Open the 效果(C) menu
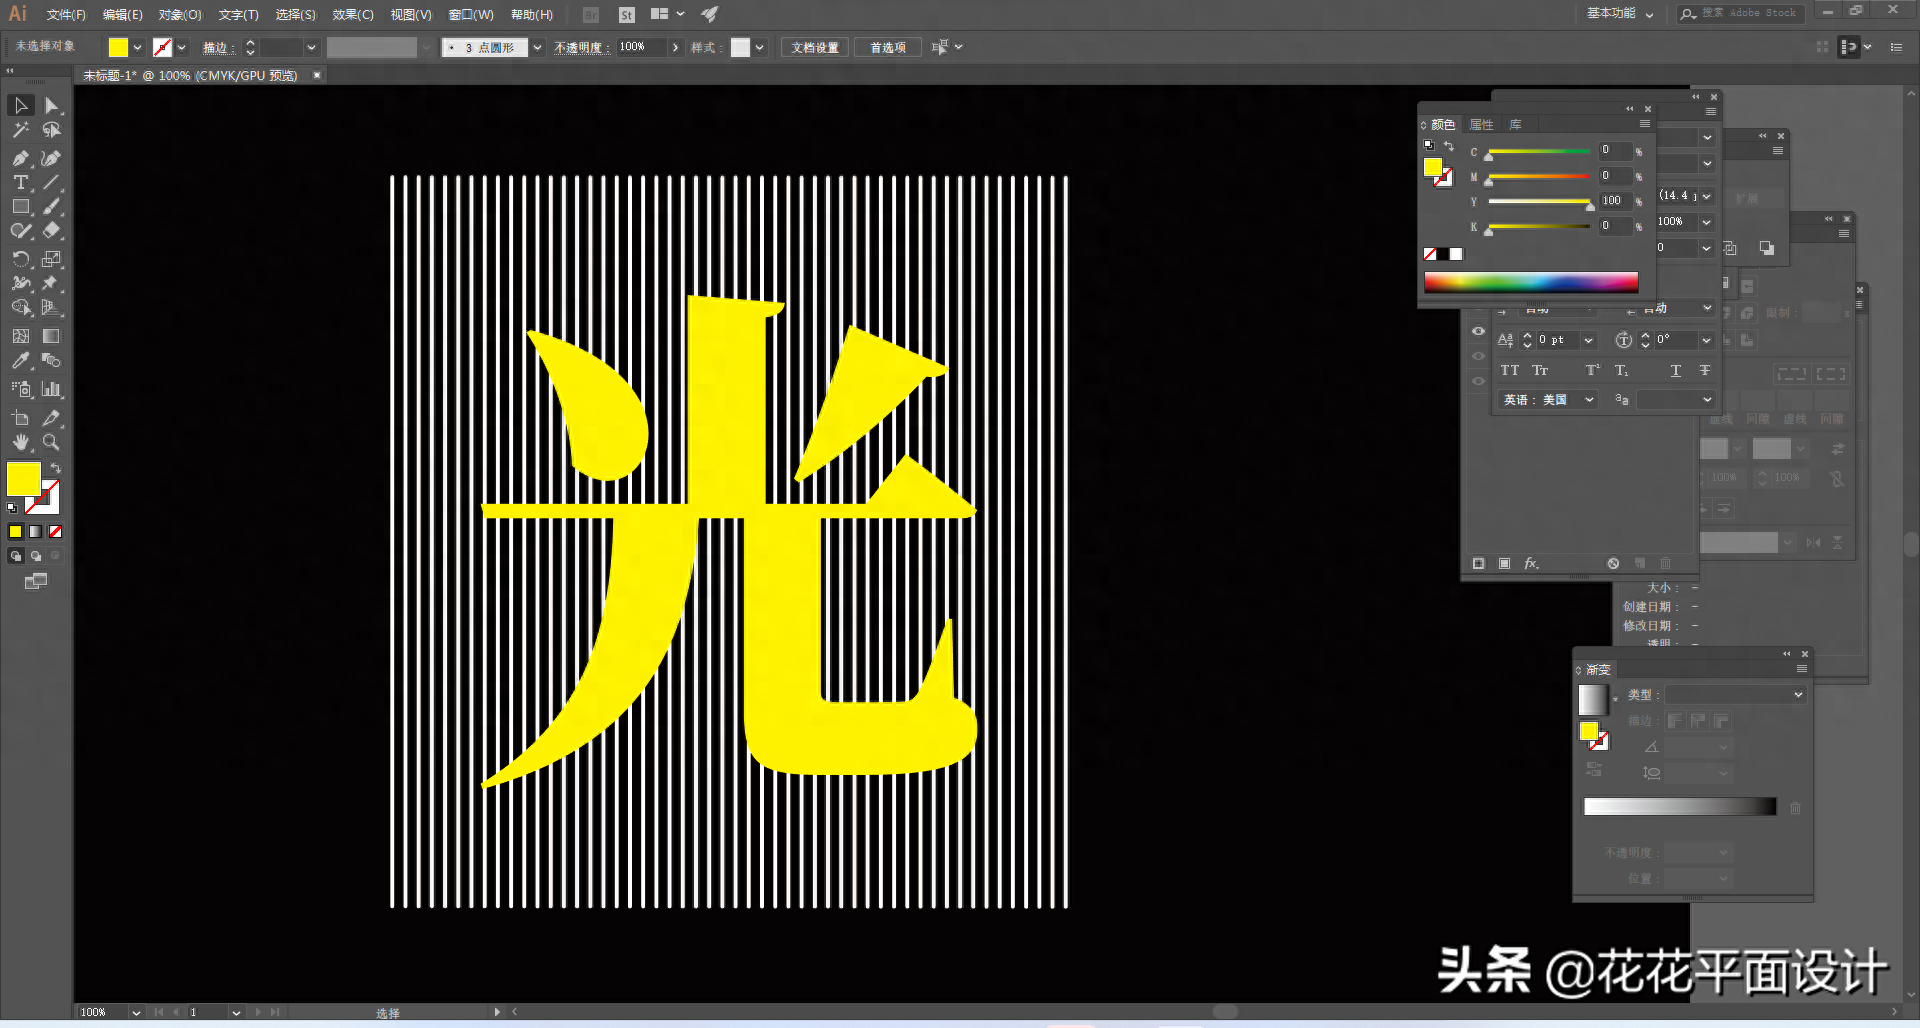The image size is (1920, 1028). pos(352,15)
